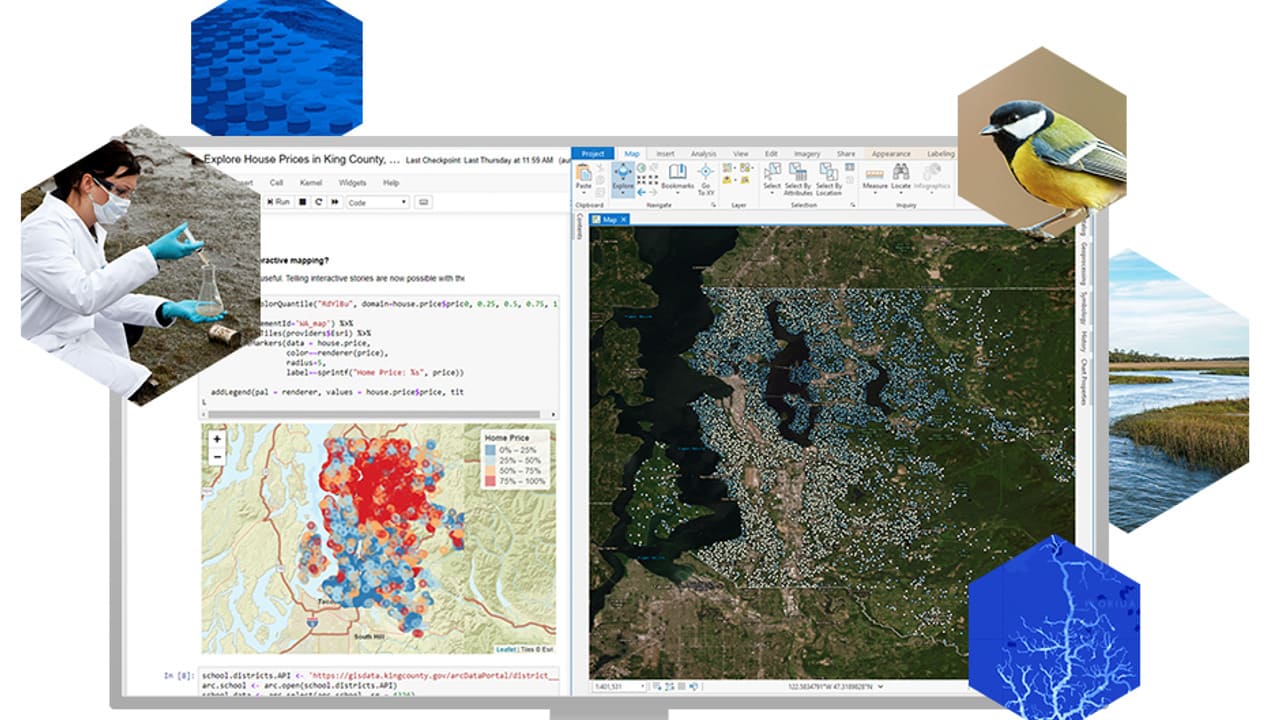
Task: Zoom in using the plus button on the map
Action: pos(217,440)
